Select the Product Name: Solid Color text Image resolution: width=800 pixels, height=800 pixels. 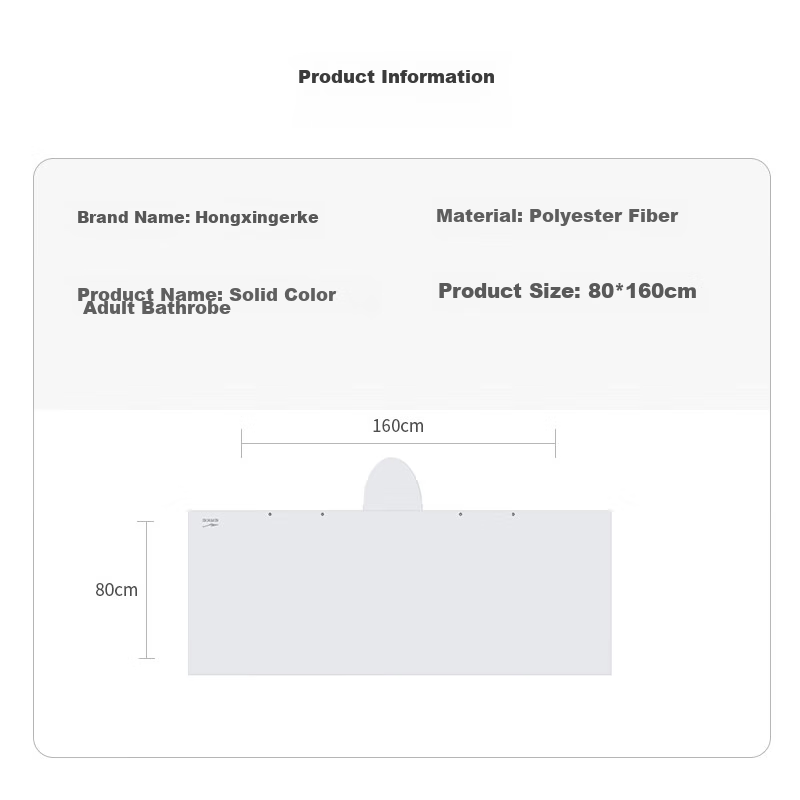tap(207, 294)
